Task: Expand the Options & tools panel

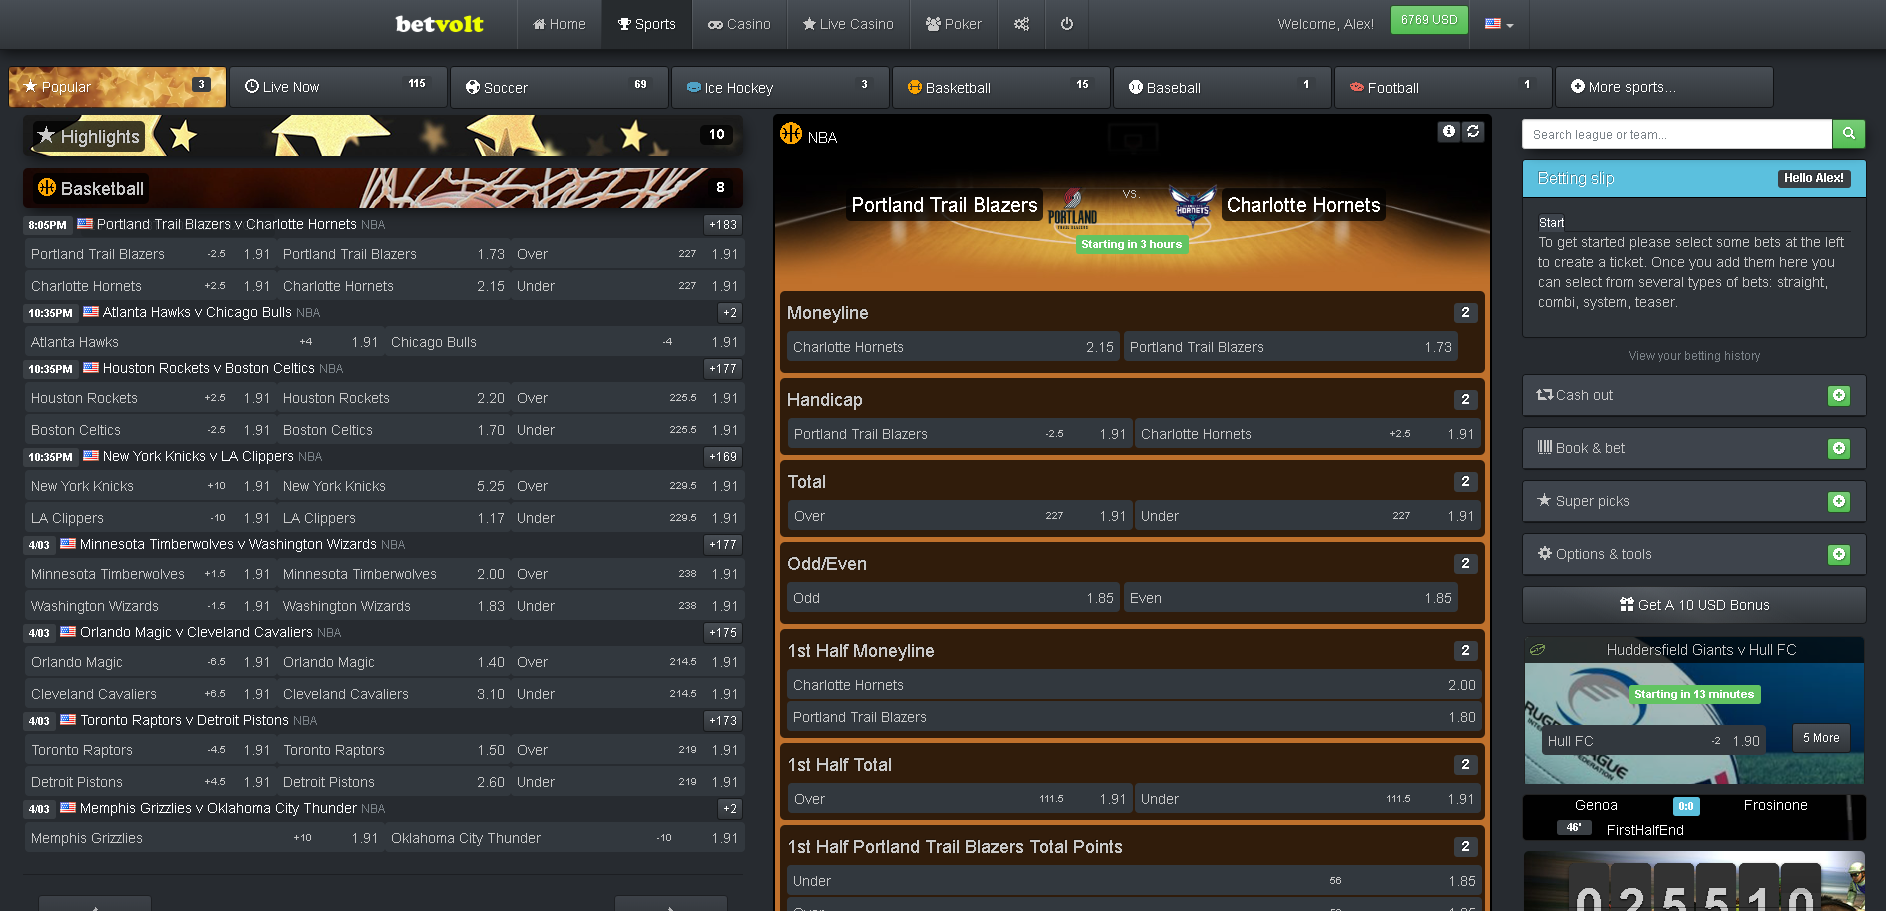Action: pos(1694,554)
